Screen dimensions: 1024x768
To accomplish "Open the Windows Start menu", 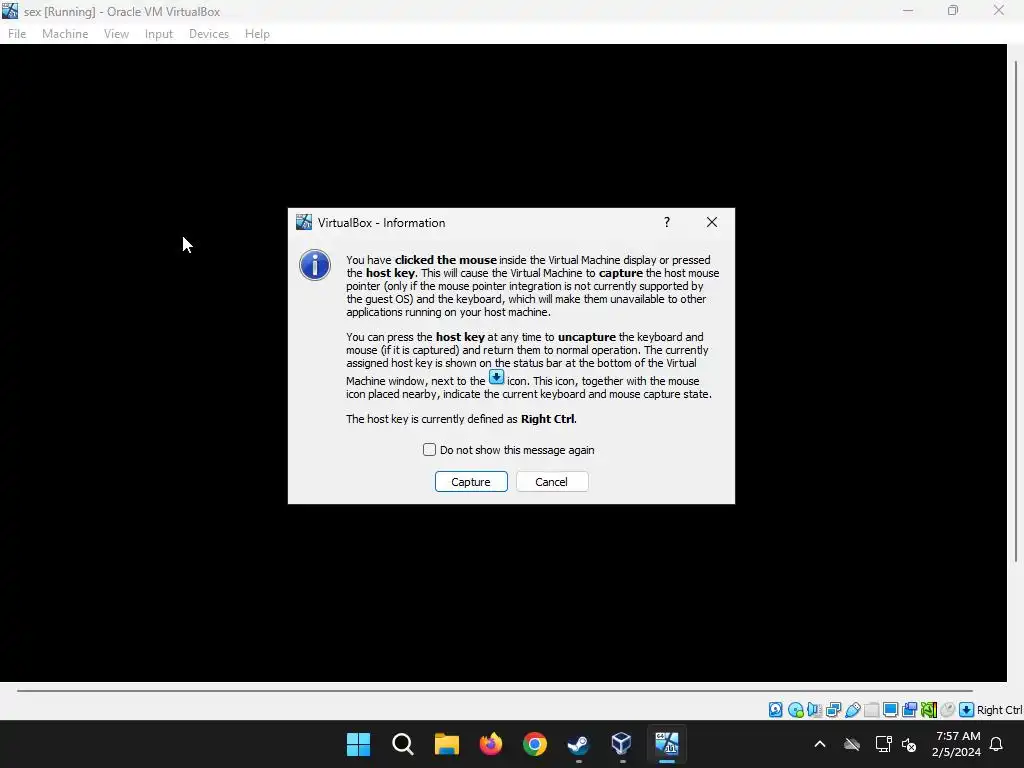I will [x=358, y=744].
